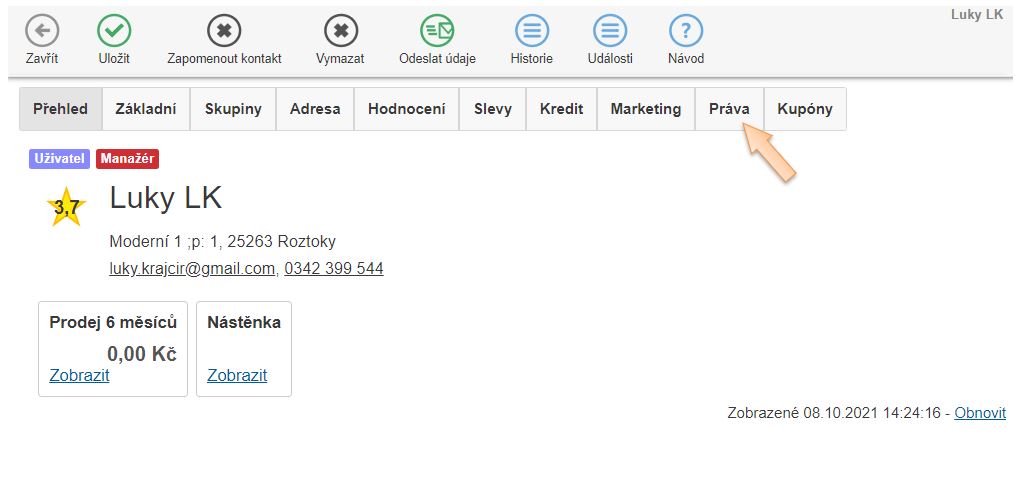Switch to the Kupóny tab
Image resolution: width=1033 pixels, height=480 pixels.
805,109
